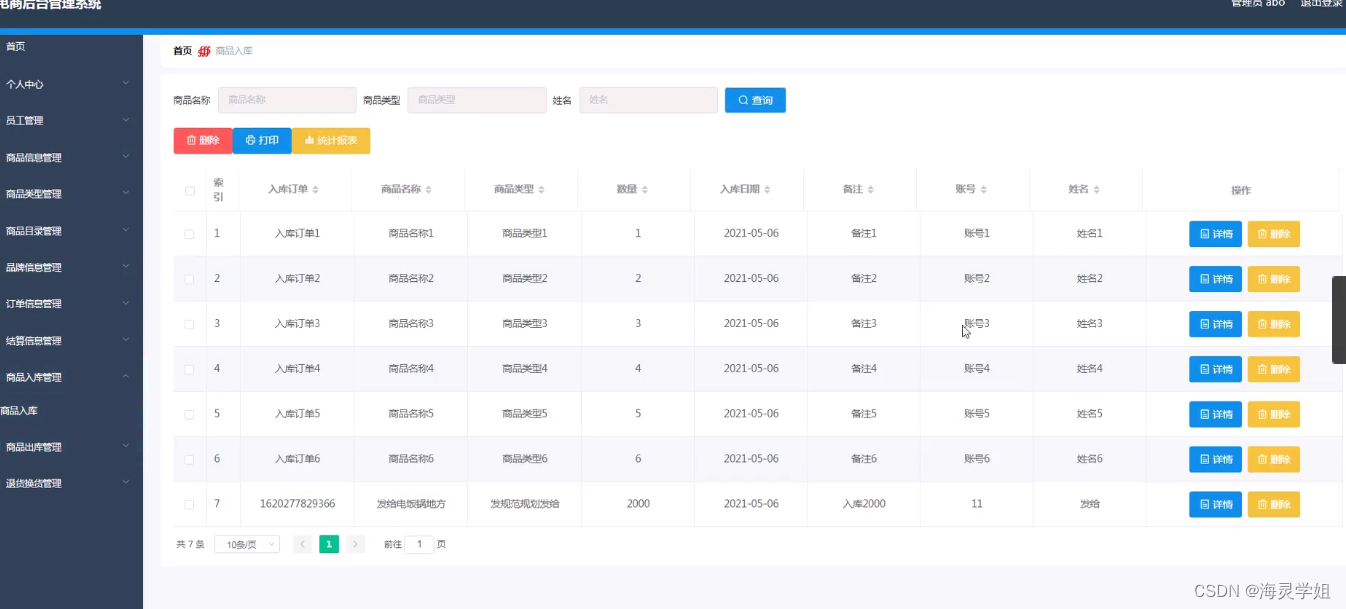Sort by the 账号 column sort icon

[x=984, y=190]
